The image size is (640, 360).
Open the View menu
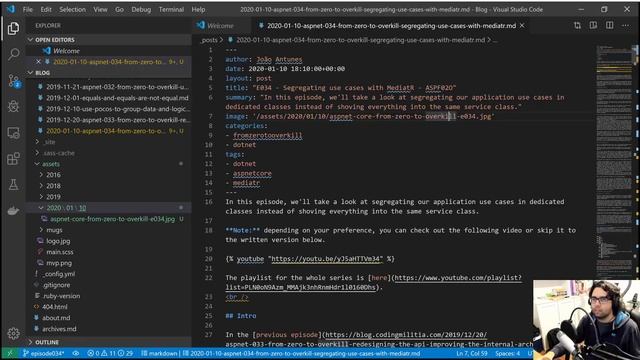100,9
